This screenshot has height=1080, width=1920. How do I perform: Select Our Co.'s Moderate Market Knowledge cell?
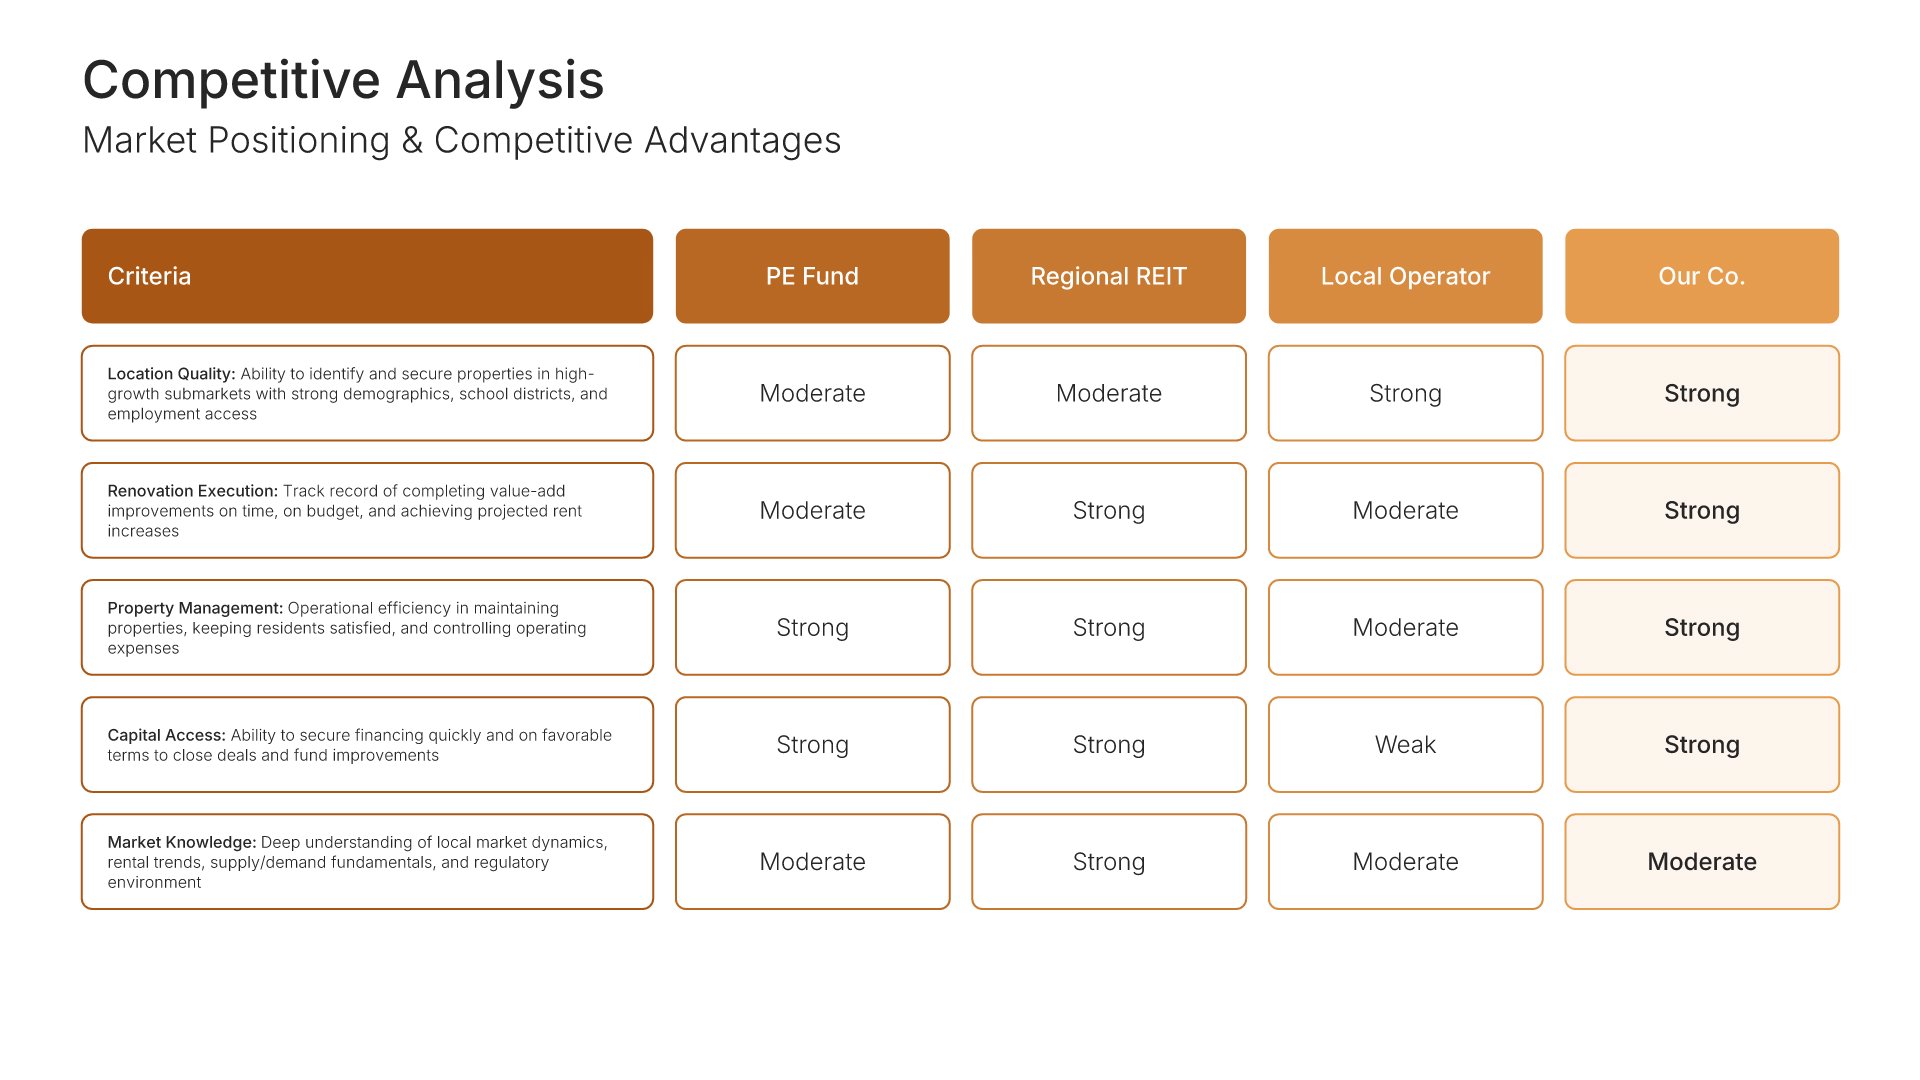point(1701,861)
